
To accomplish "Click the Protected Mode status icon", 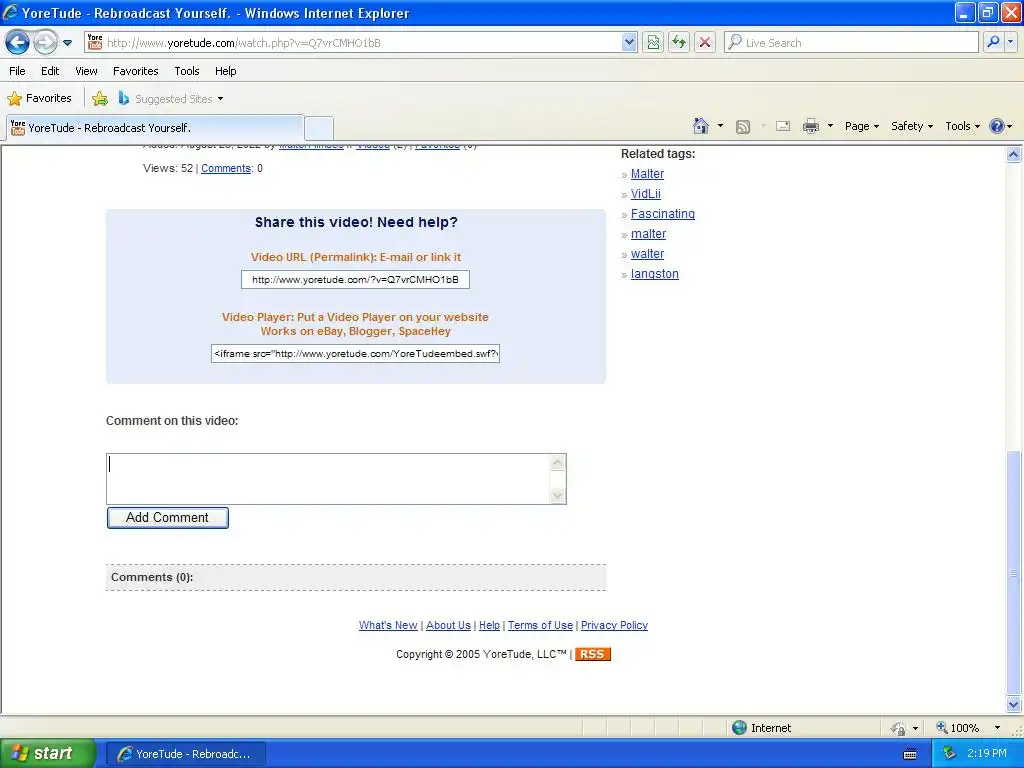I will tap(899, 728).
